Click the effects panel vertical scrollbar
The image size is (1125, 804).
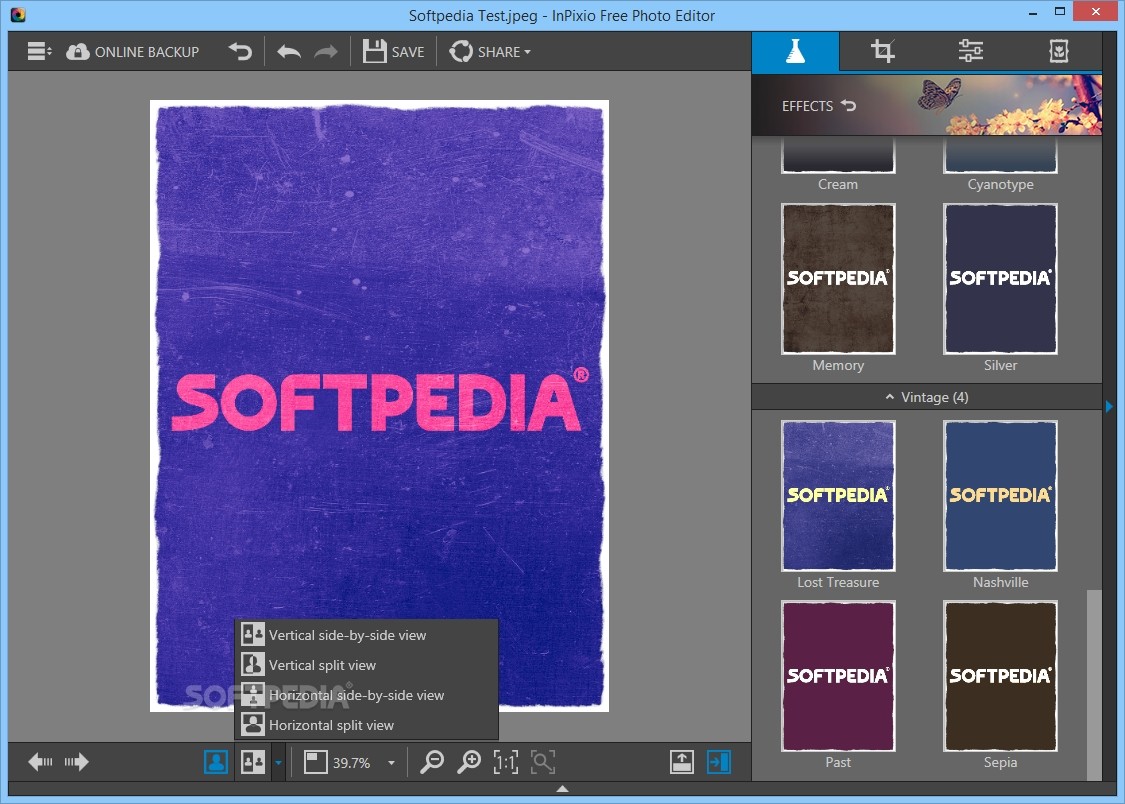(1093, 685)
